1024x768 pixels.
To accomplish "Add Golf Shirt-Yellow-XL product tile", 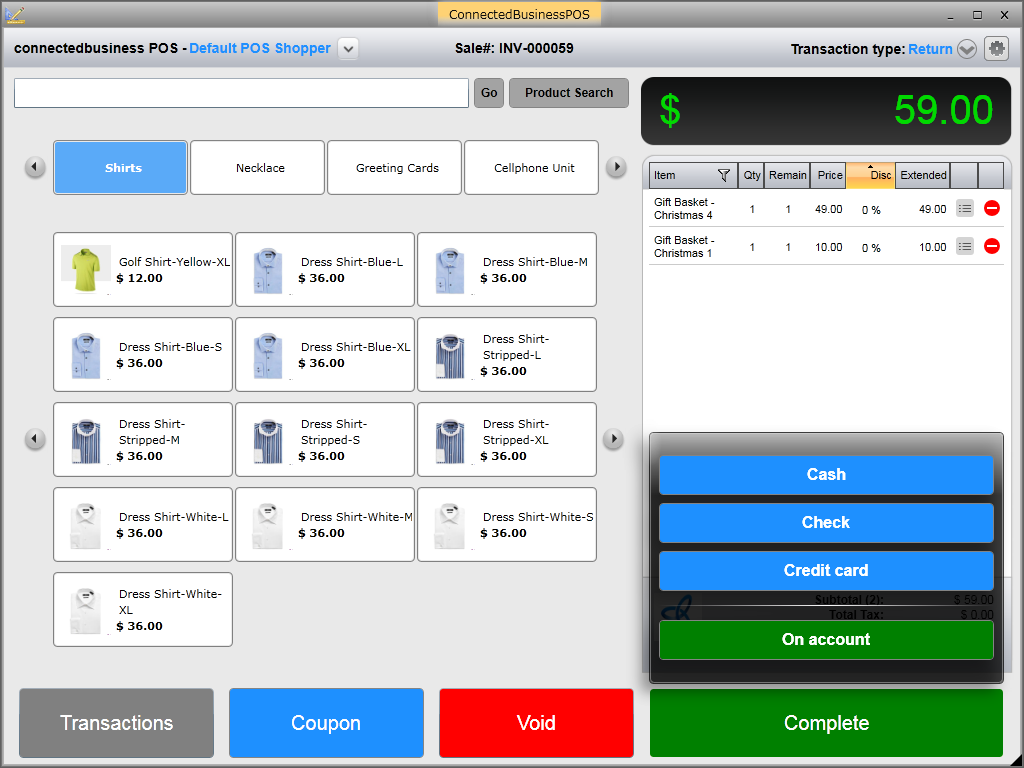I will (x=143, y=270).
